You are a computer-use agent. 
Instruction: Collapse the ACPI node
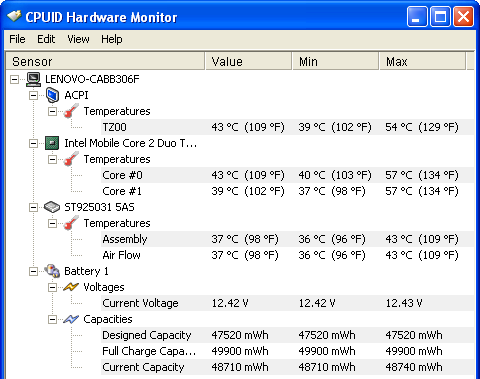[x=33, y=95]
